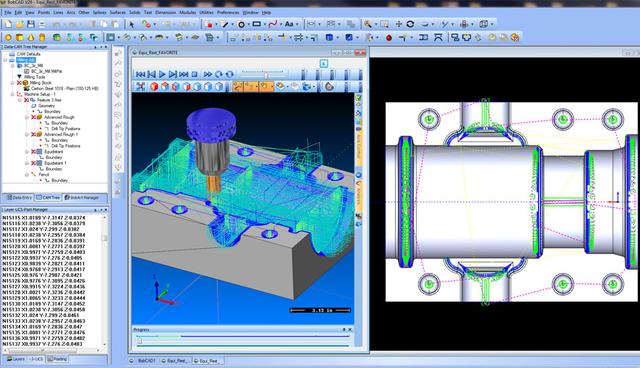Activate the selection arrow tool

pos(131,24)
